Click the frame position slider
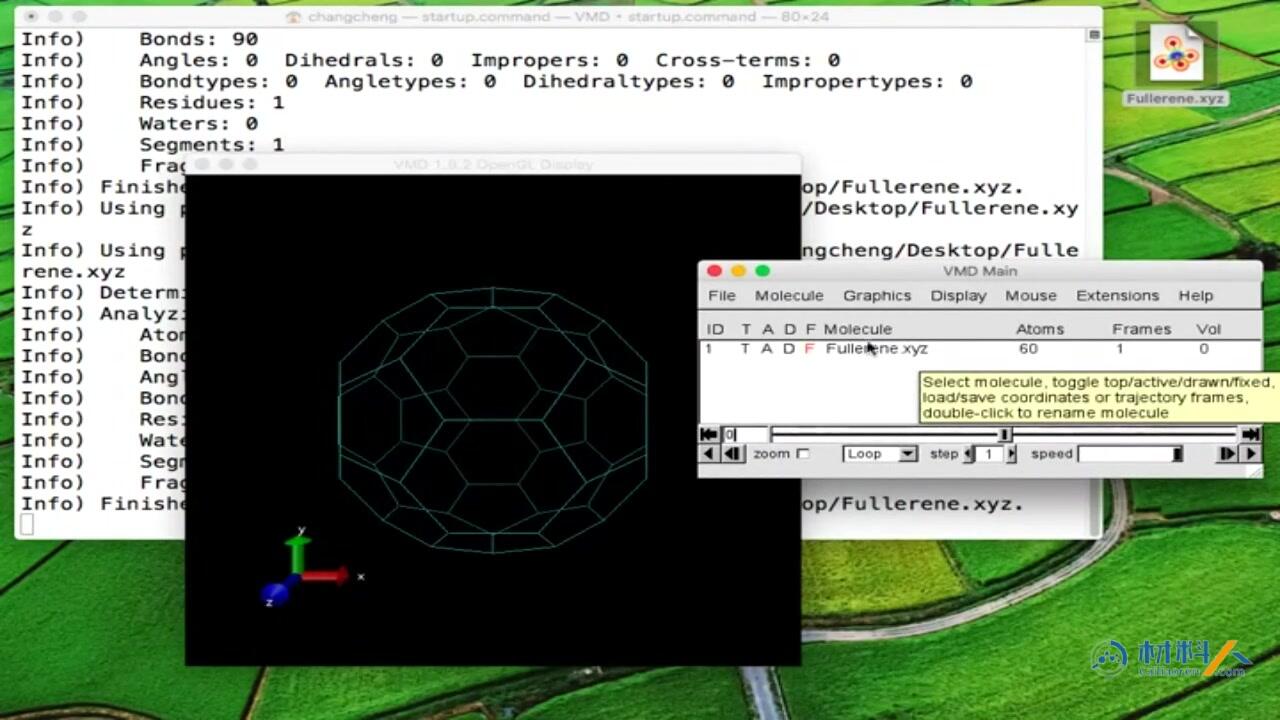Screen dimensions: 1280x720 (1004, 434)
